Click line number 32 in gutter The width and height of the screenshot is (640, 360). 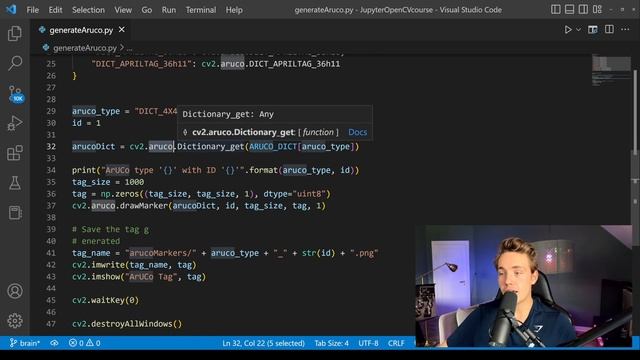pyautogui.click(x=51, y=147)
